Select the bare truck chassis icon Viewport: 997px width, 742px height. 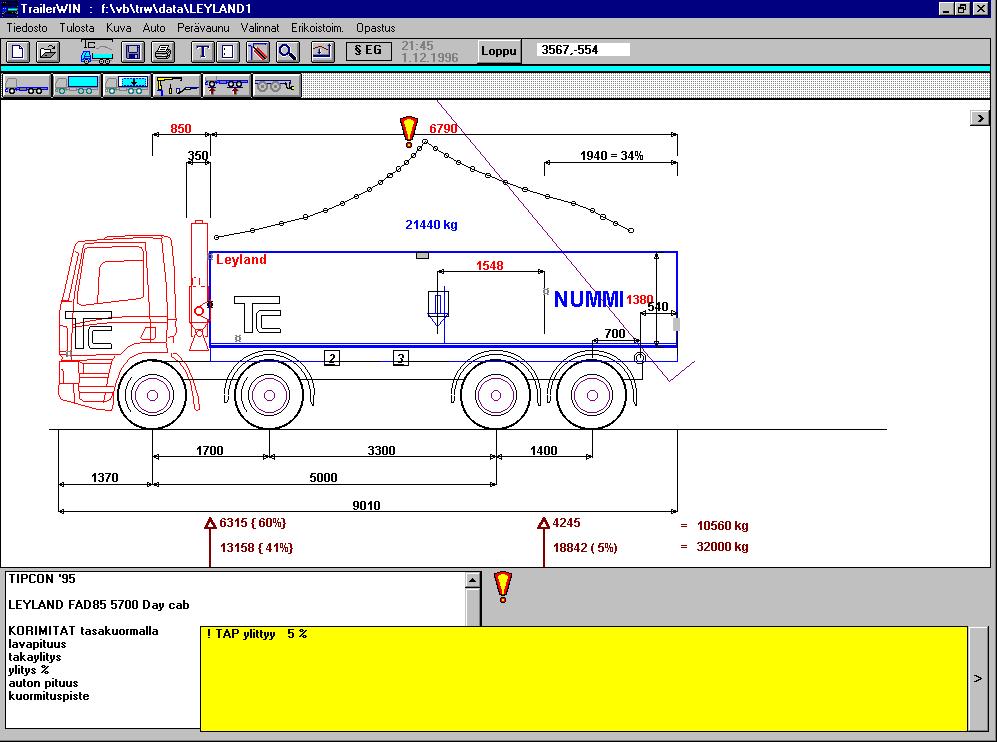[26, 85]
